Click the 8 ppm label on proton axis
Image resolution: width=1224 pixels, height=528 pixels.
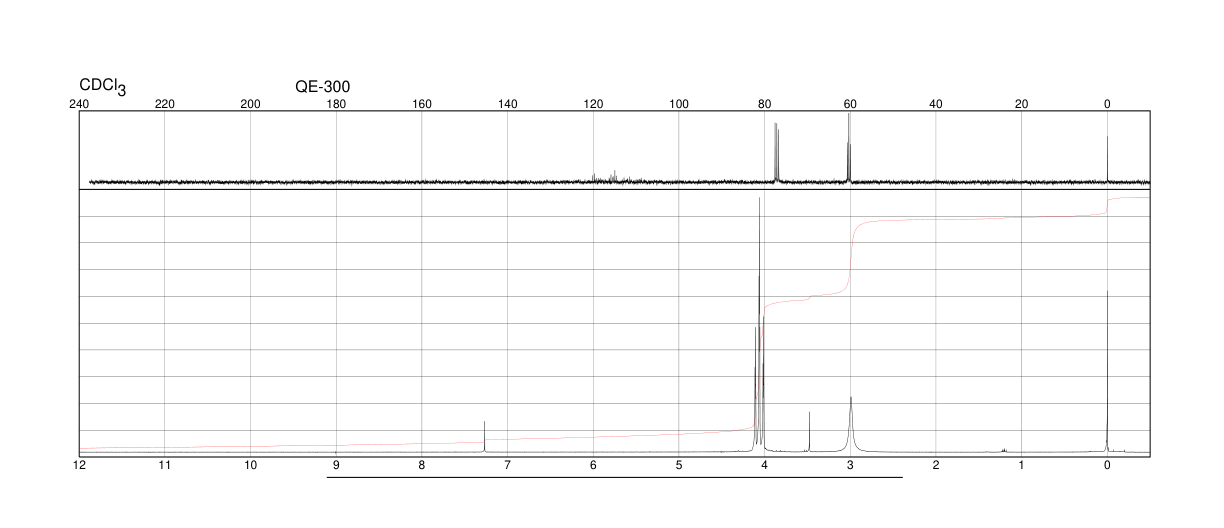(422, 465)
